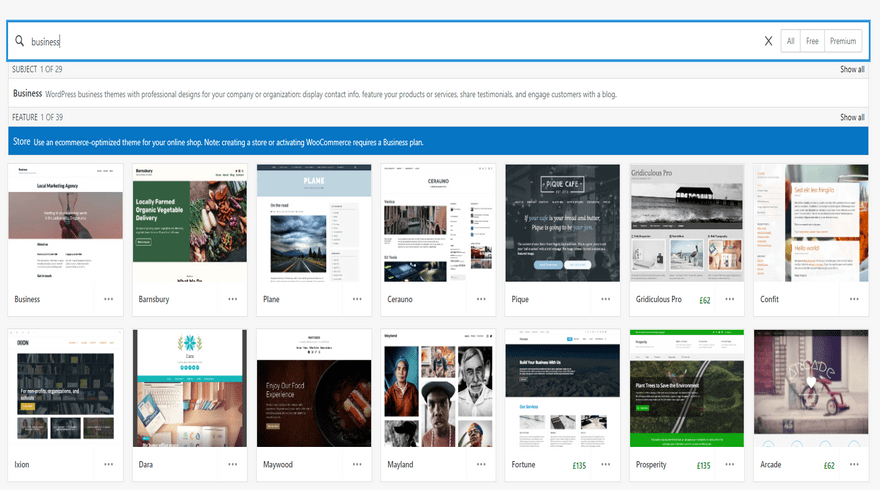The height and width of the screenshot is (490, 880).
Task: Open the Maywood theme thumbnail
Action: click(x=314, y=388)
